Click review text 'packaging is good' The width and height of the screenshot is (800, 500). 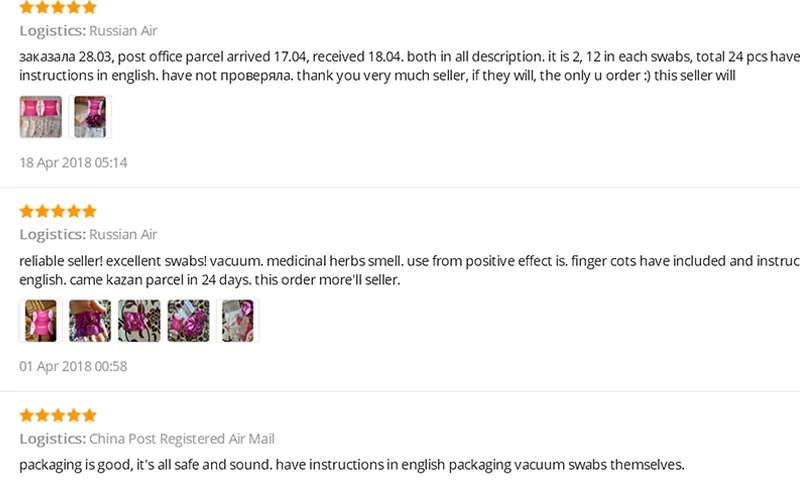click(352, 465)
